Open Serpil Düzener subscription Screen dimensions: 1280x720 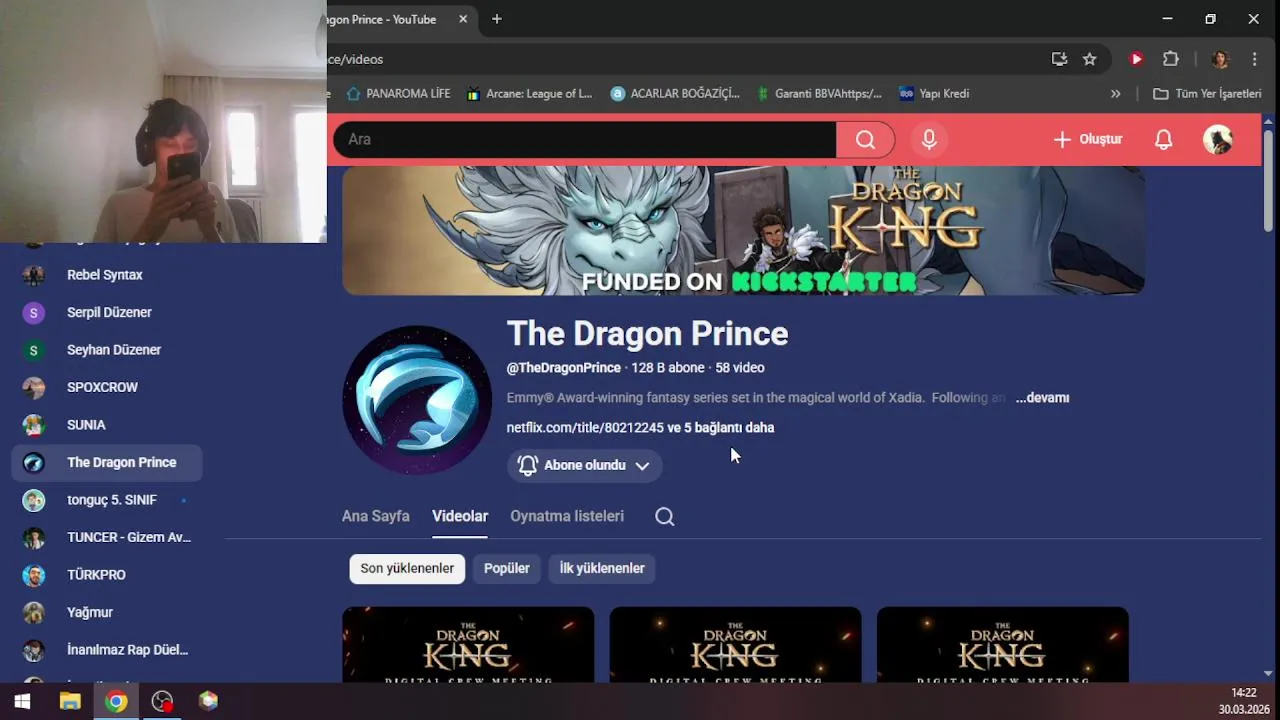tap(107, 312)
